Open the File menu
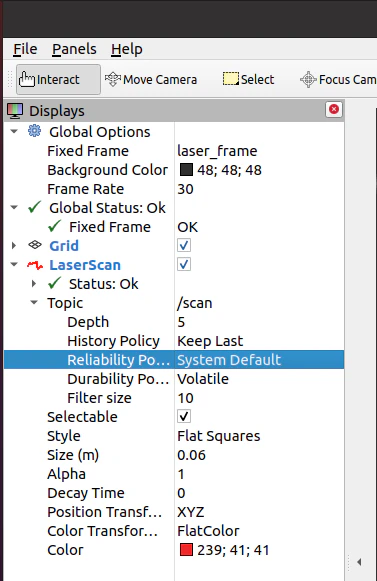 click(25, 49)
